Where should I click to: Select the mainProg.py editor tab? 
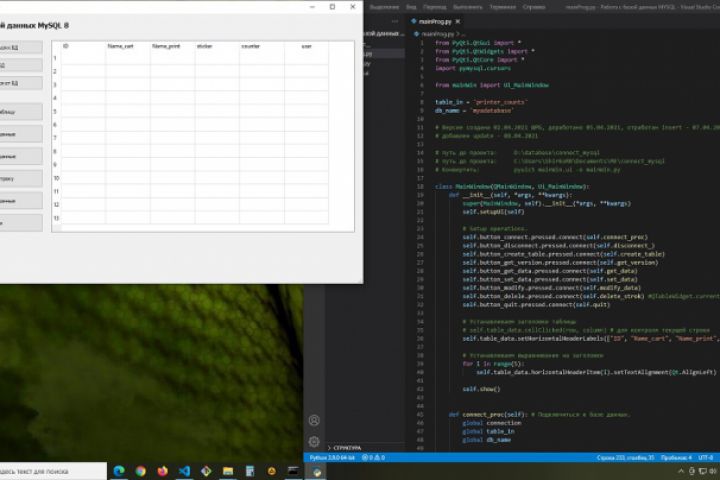coord(435,21)
